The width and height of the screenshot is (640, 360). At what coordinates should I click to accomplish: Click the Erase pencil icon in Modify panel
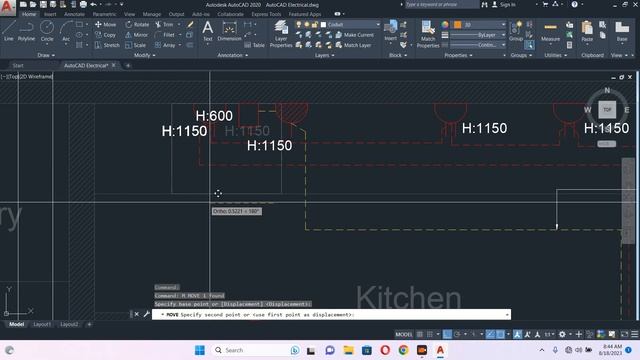(x=190, y=24)
